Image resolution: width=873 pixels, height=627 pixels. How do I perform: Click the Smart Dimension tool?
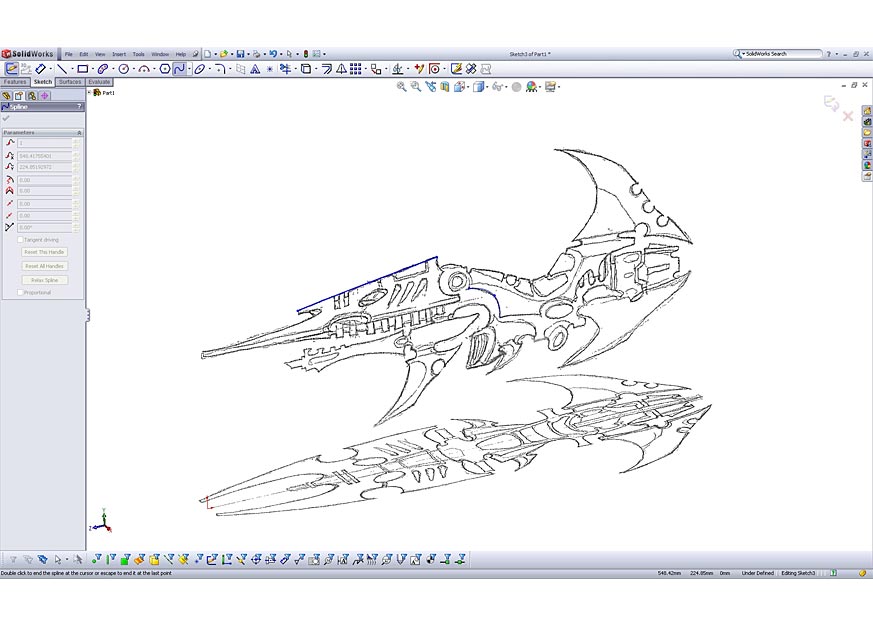[40, 69]
